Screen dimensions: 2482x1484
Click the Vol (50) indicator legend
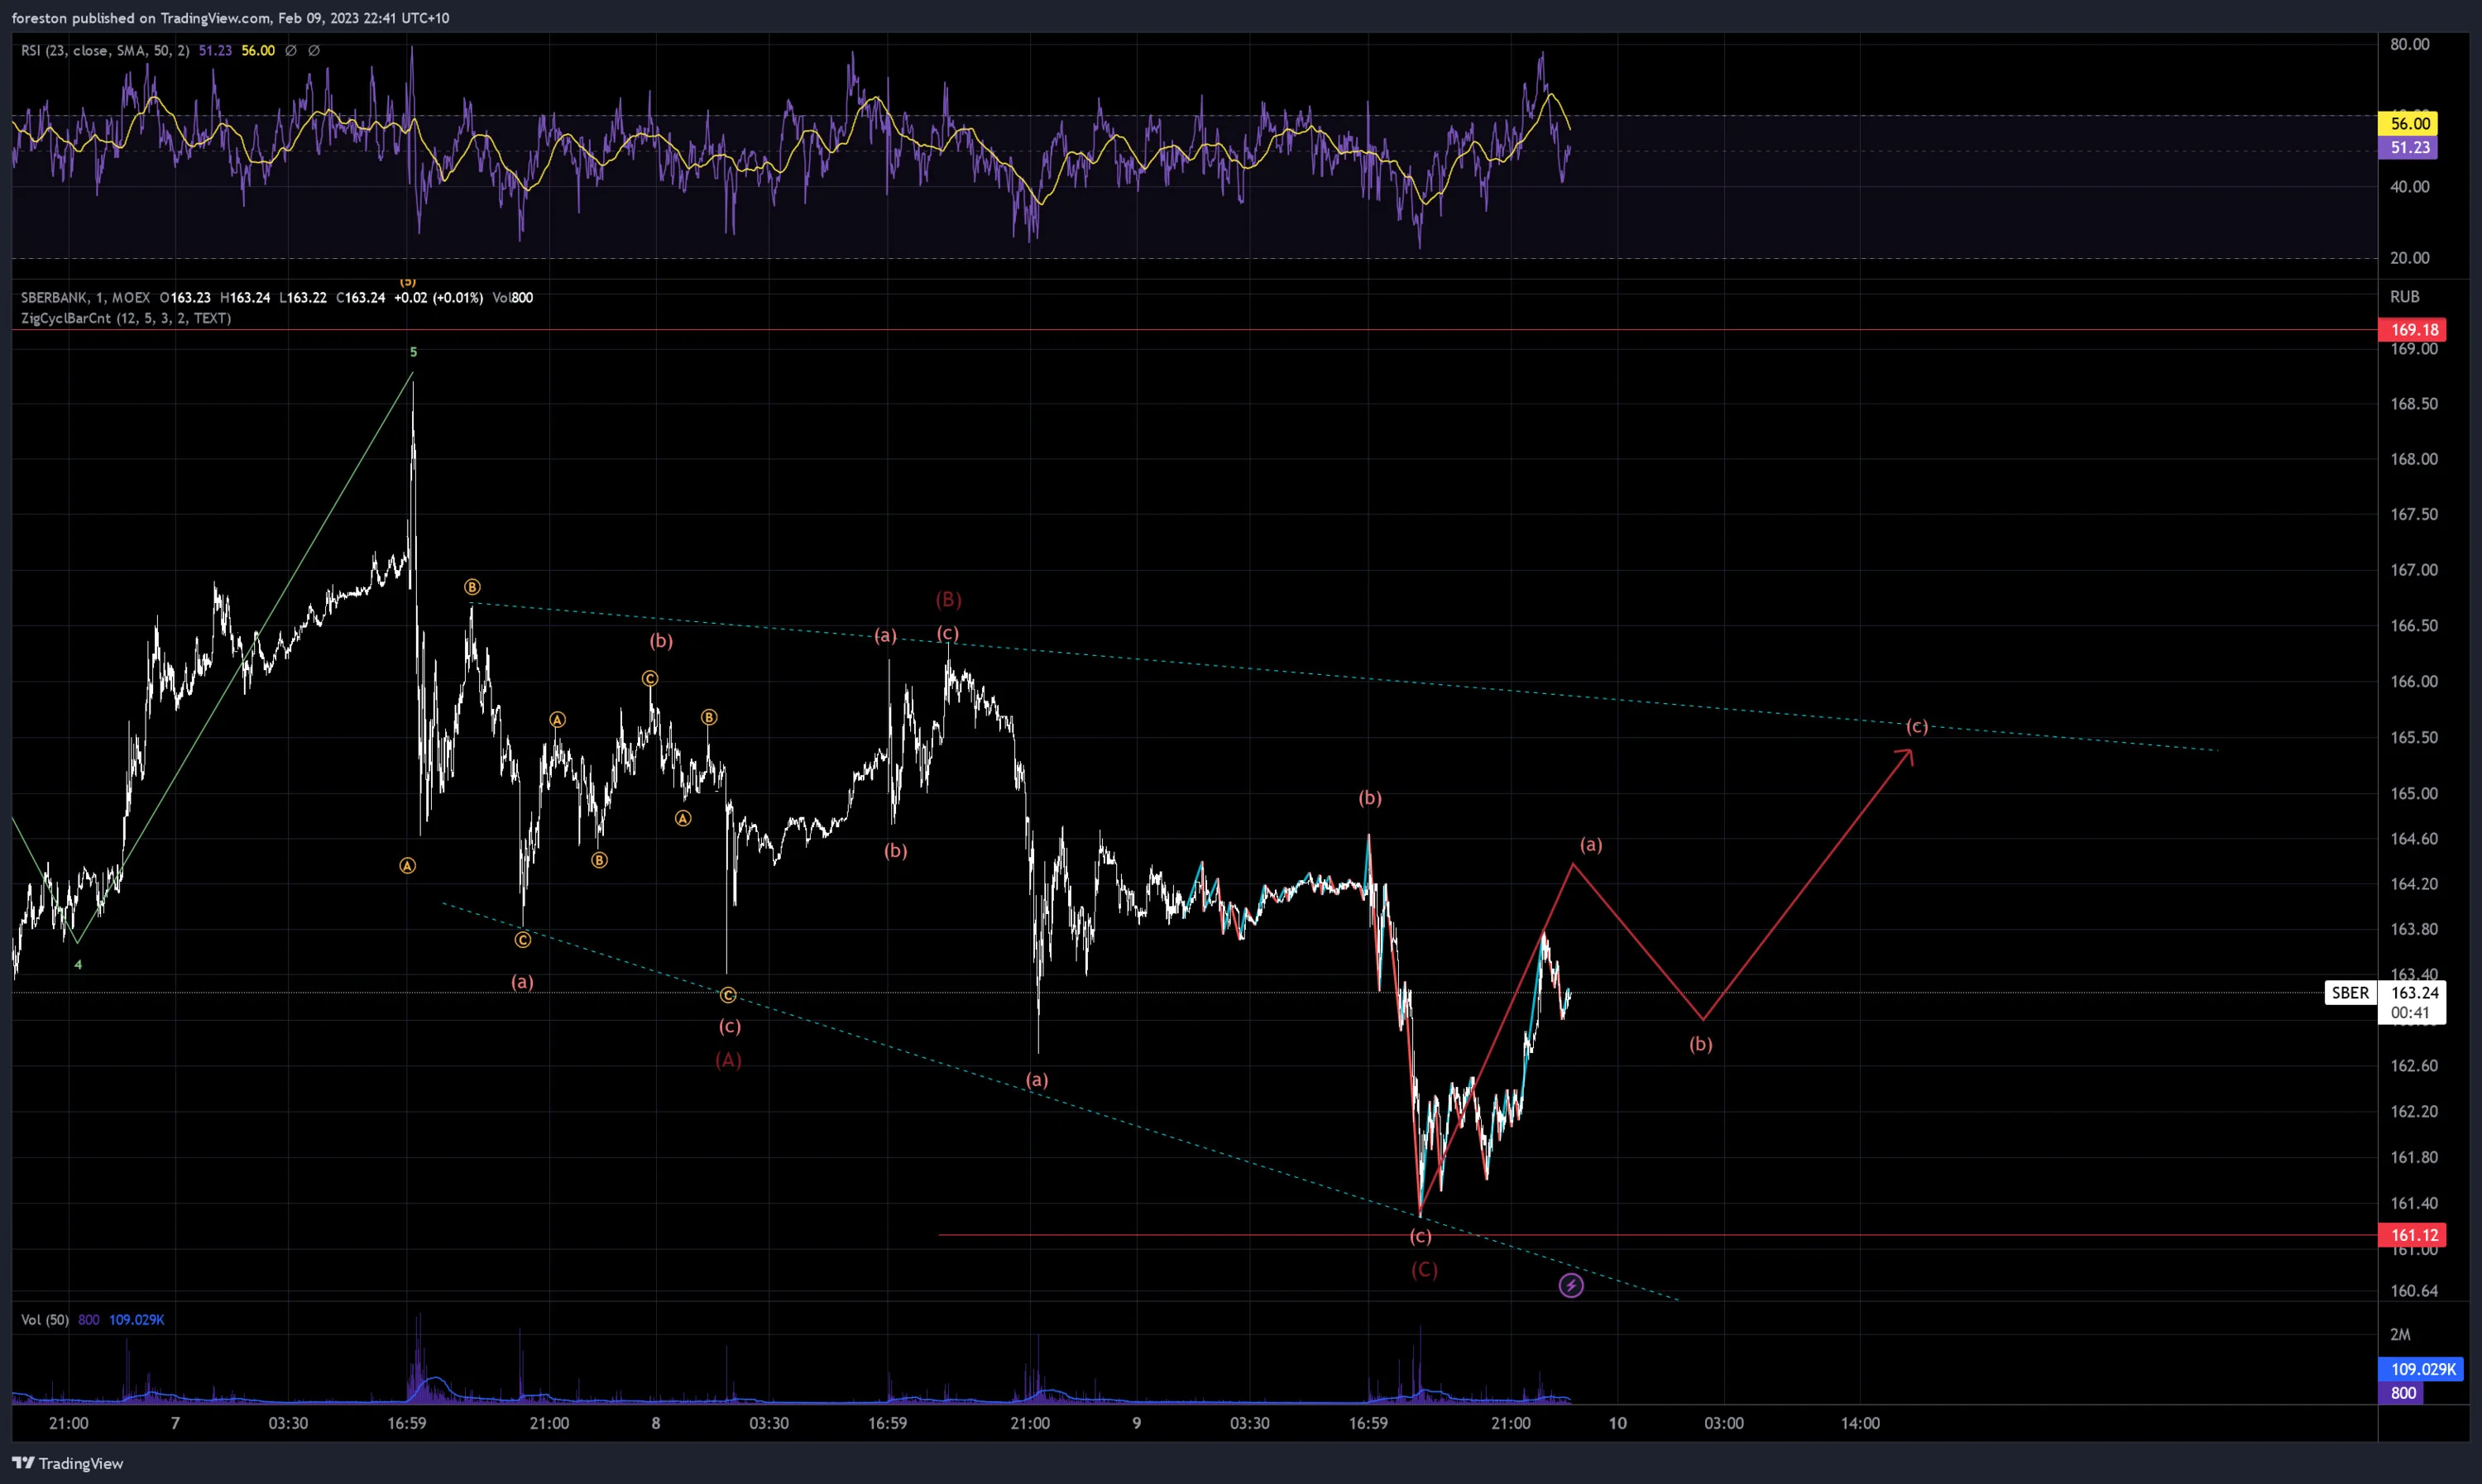[45, 1320]
